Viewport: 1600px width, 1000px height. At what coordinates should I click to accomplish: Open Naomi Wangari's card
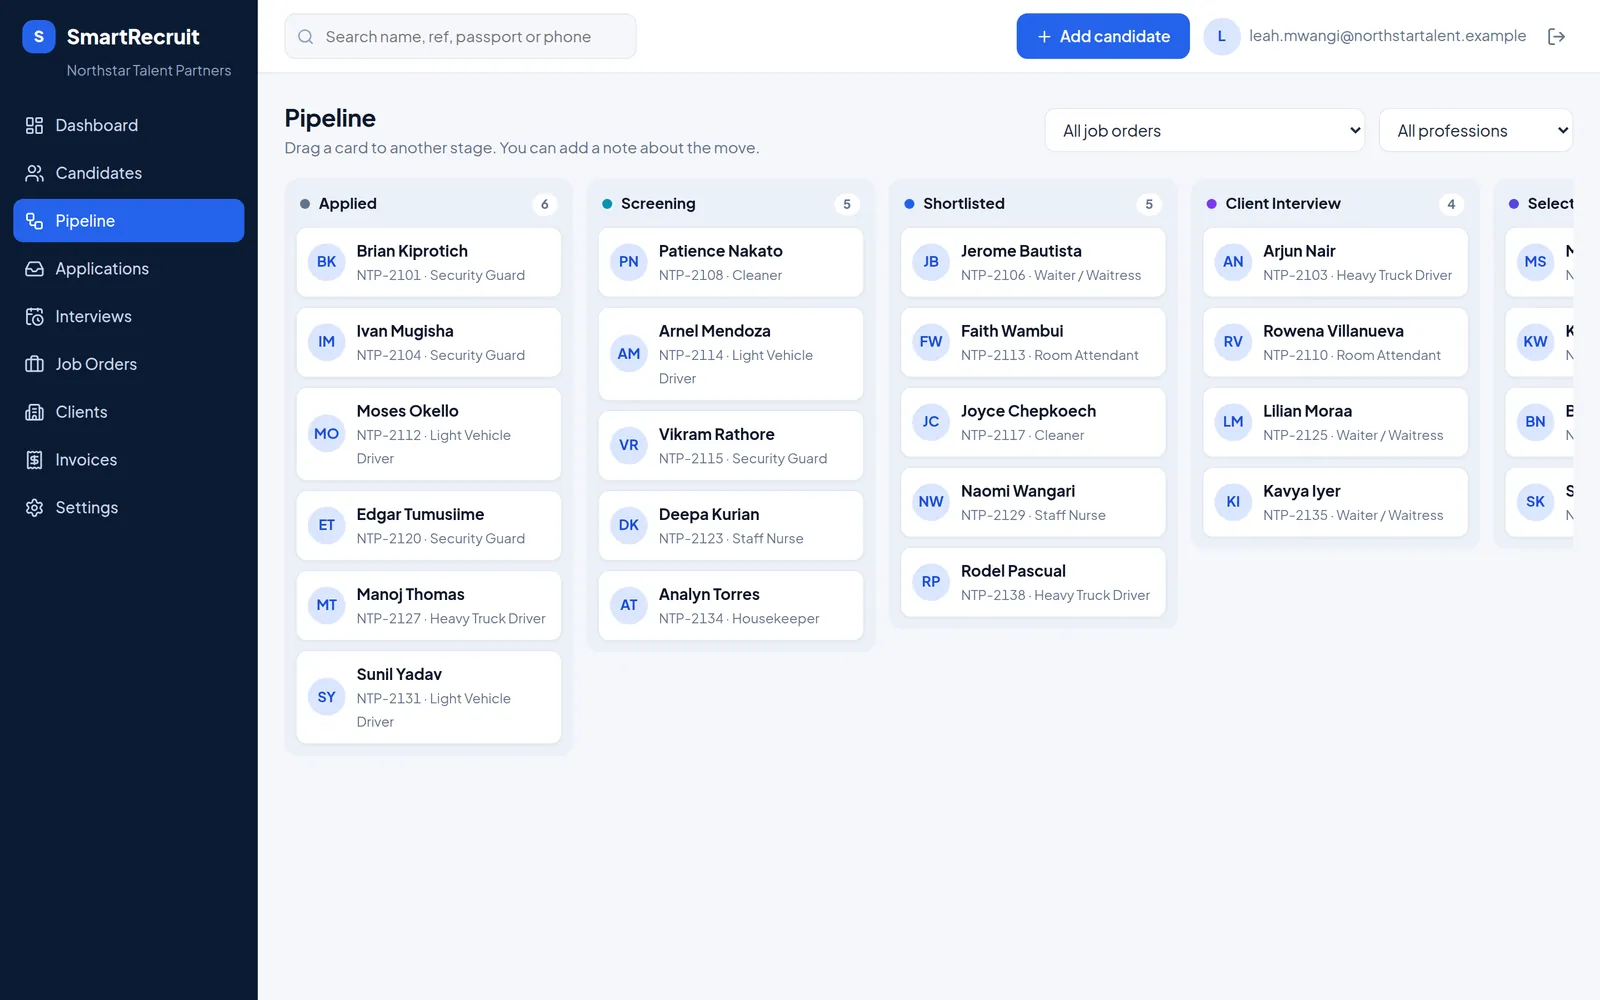coord(1033,502)
